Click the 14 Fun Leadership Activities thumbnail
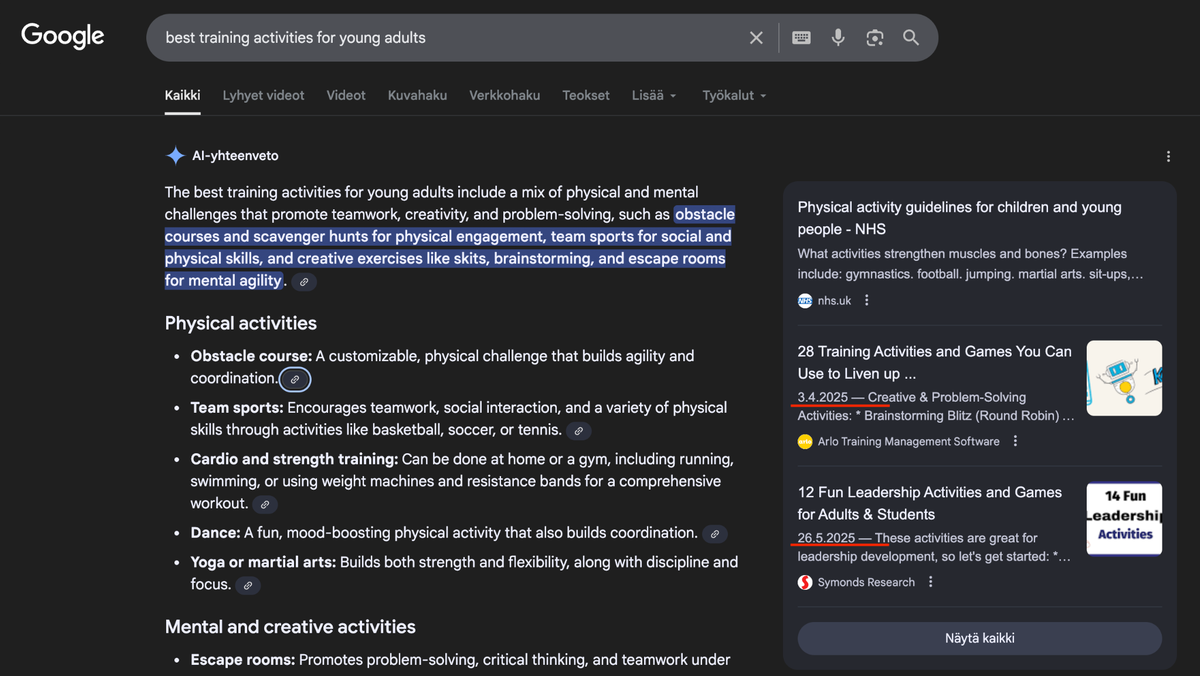The image size is (1200, 676). pos(1124,518)
